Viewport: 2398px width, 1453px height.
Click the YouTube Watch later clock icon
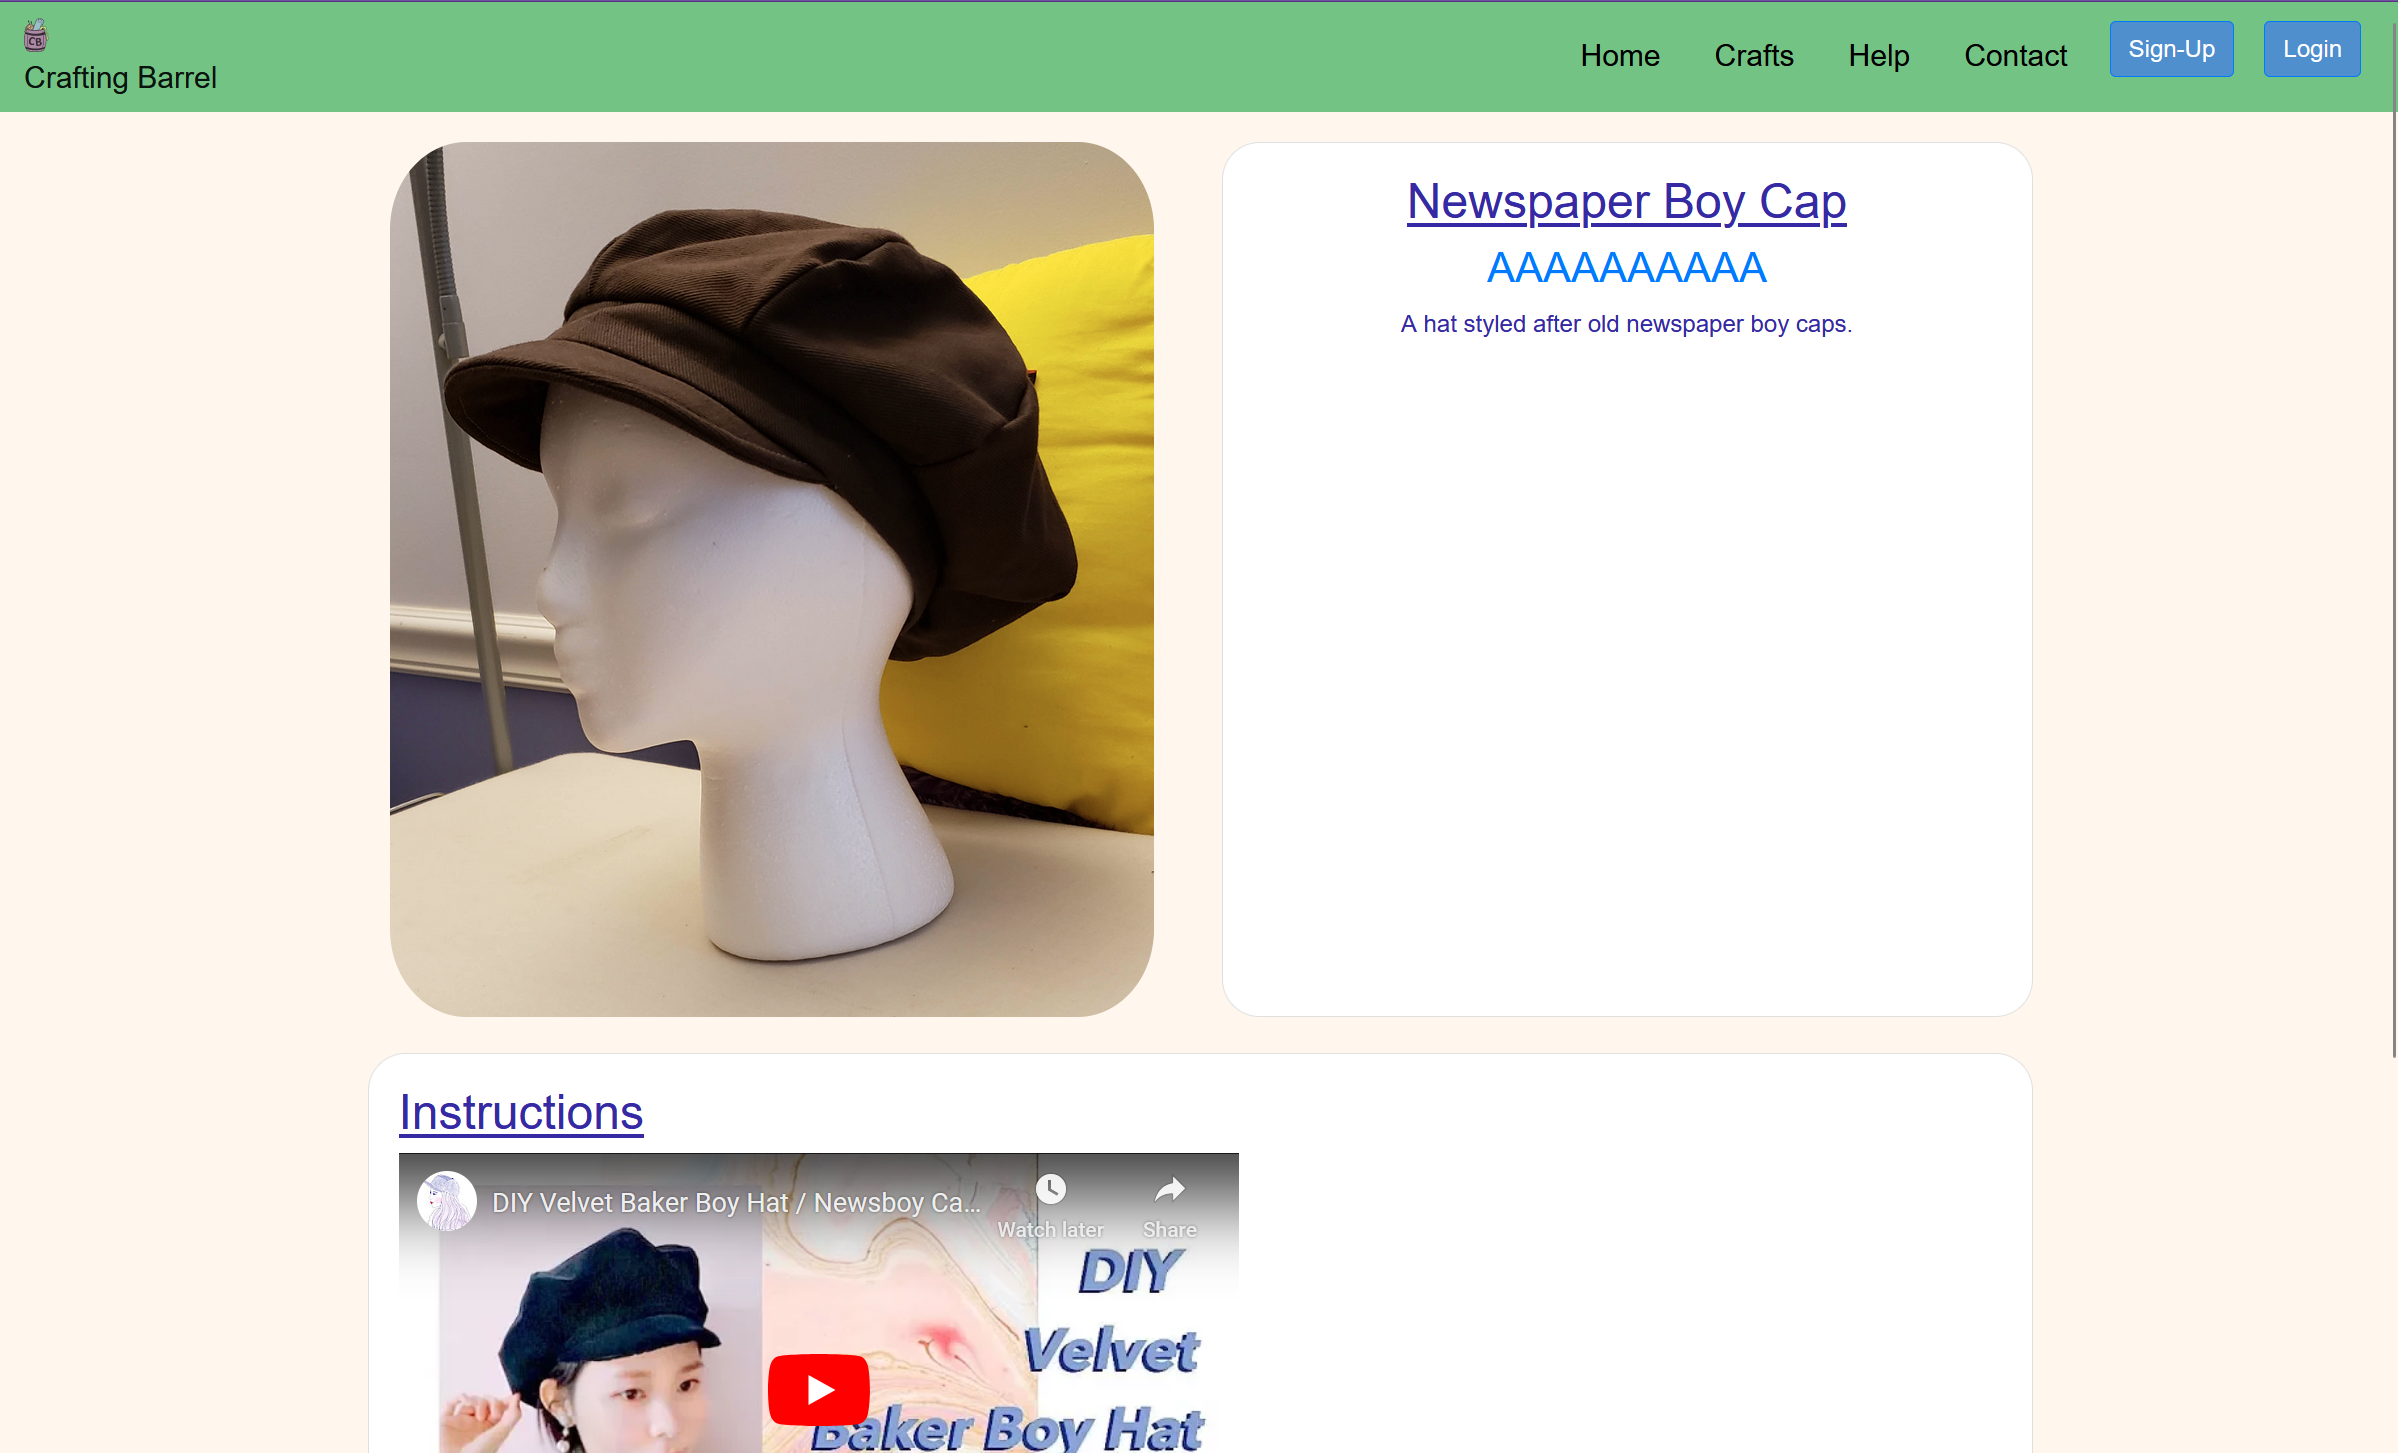pos(1050,1189)
